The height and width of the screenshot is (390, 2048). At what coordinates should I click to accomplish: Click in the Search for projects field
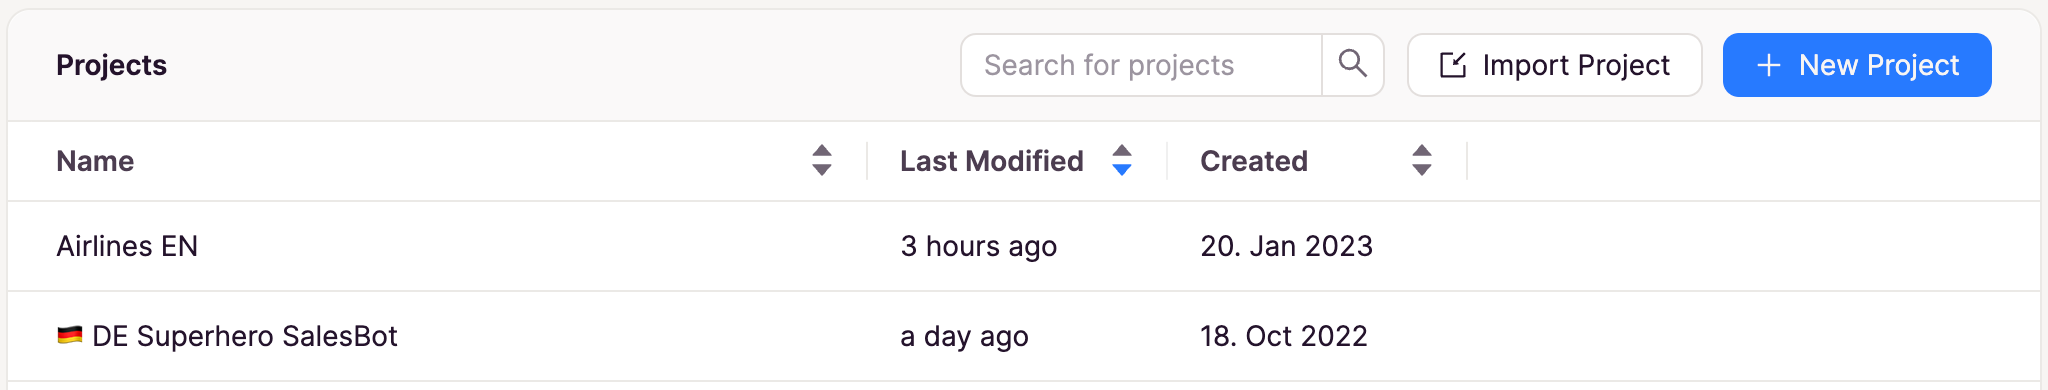click(1142, 65)
